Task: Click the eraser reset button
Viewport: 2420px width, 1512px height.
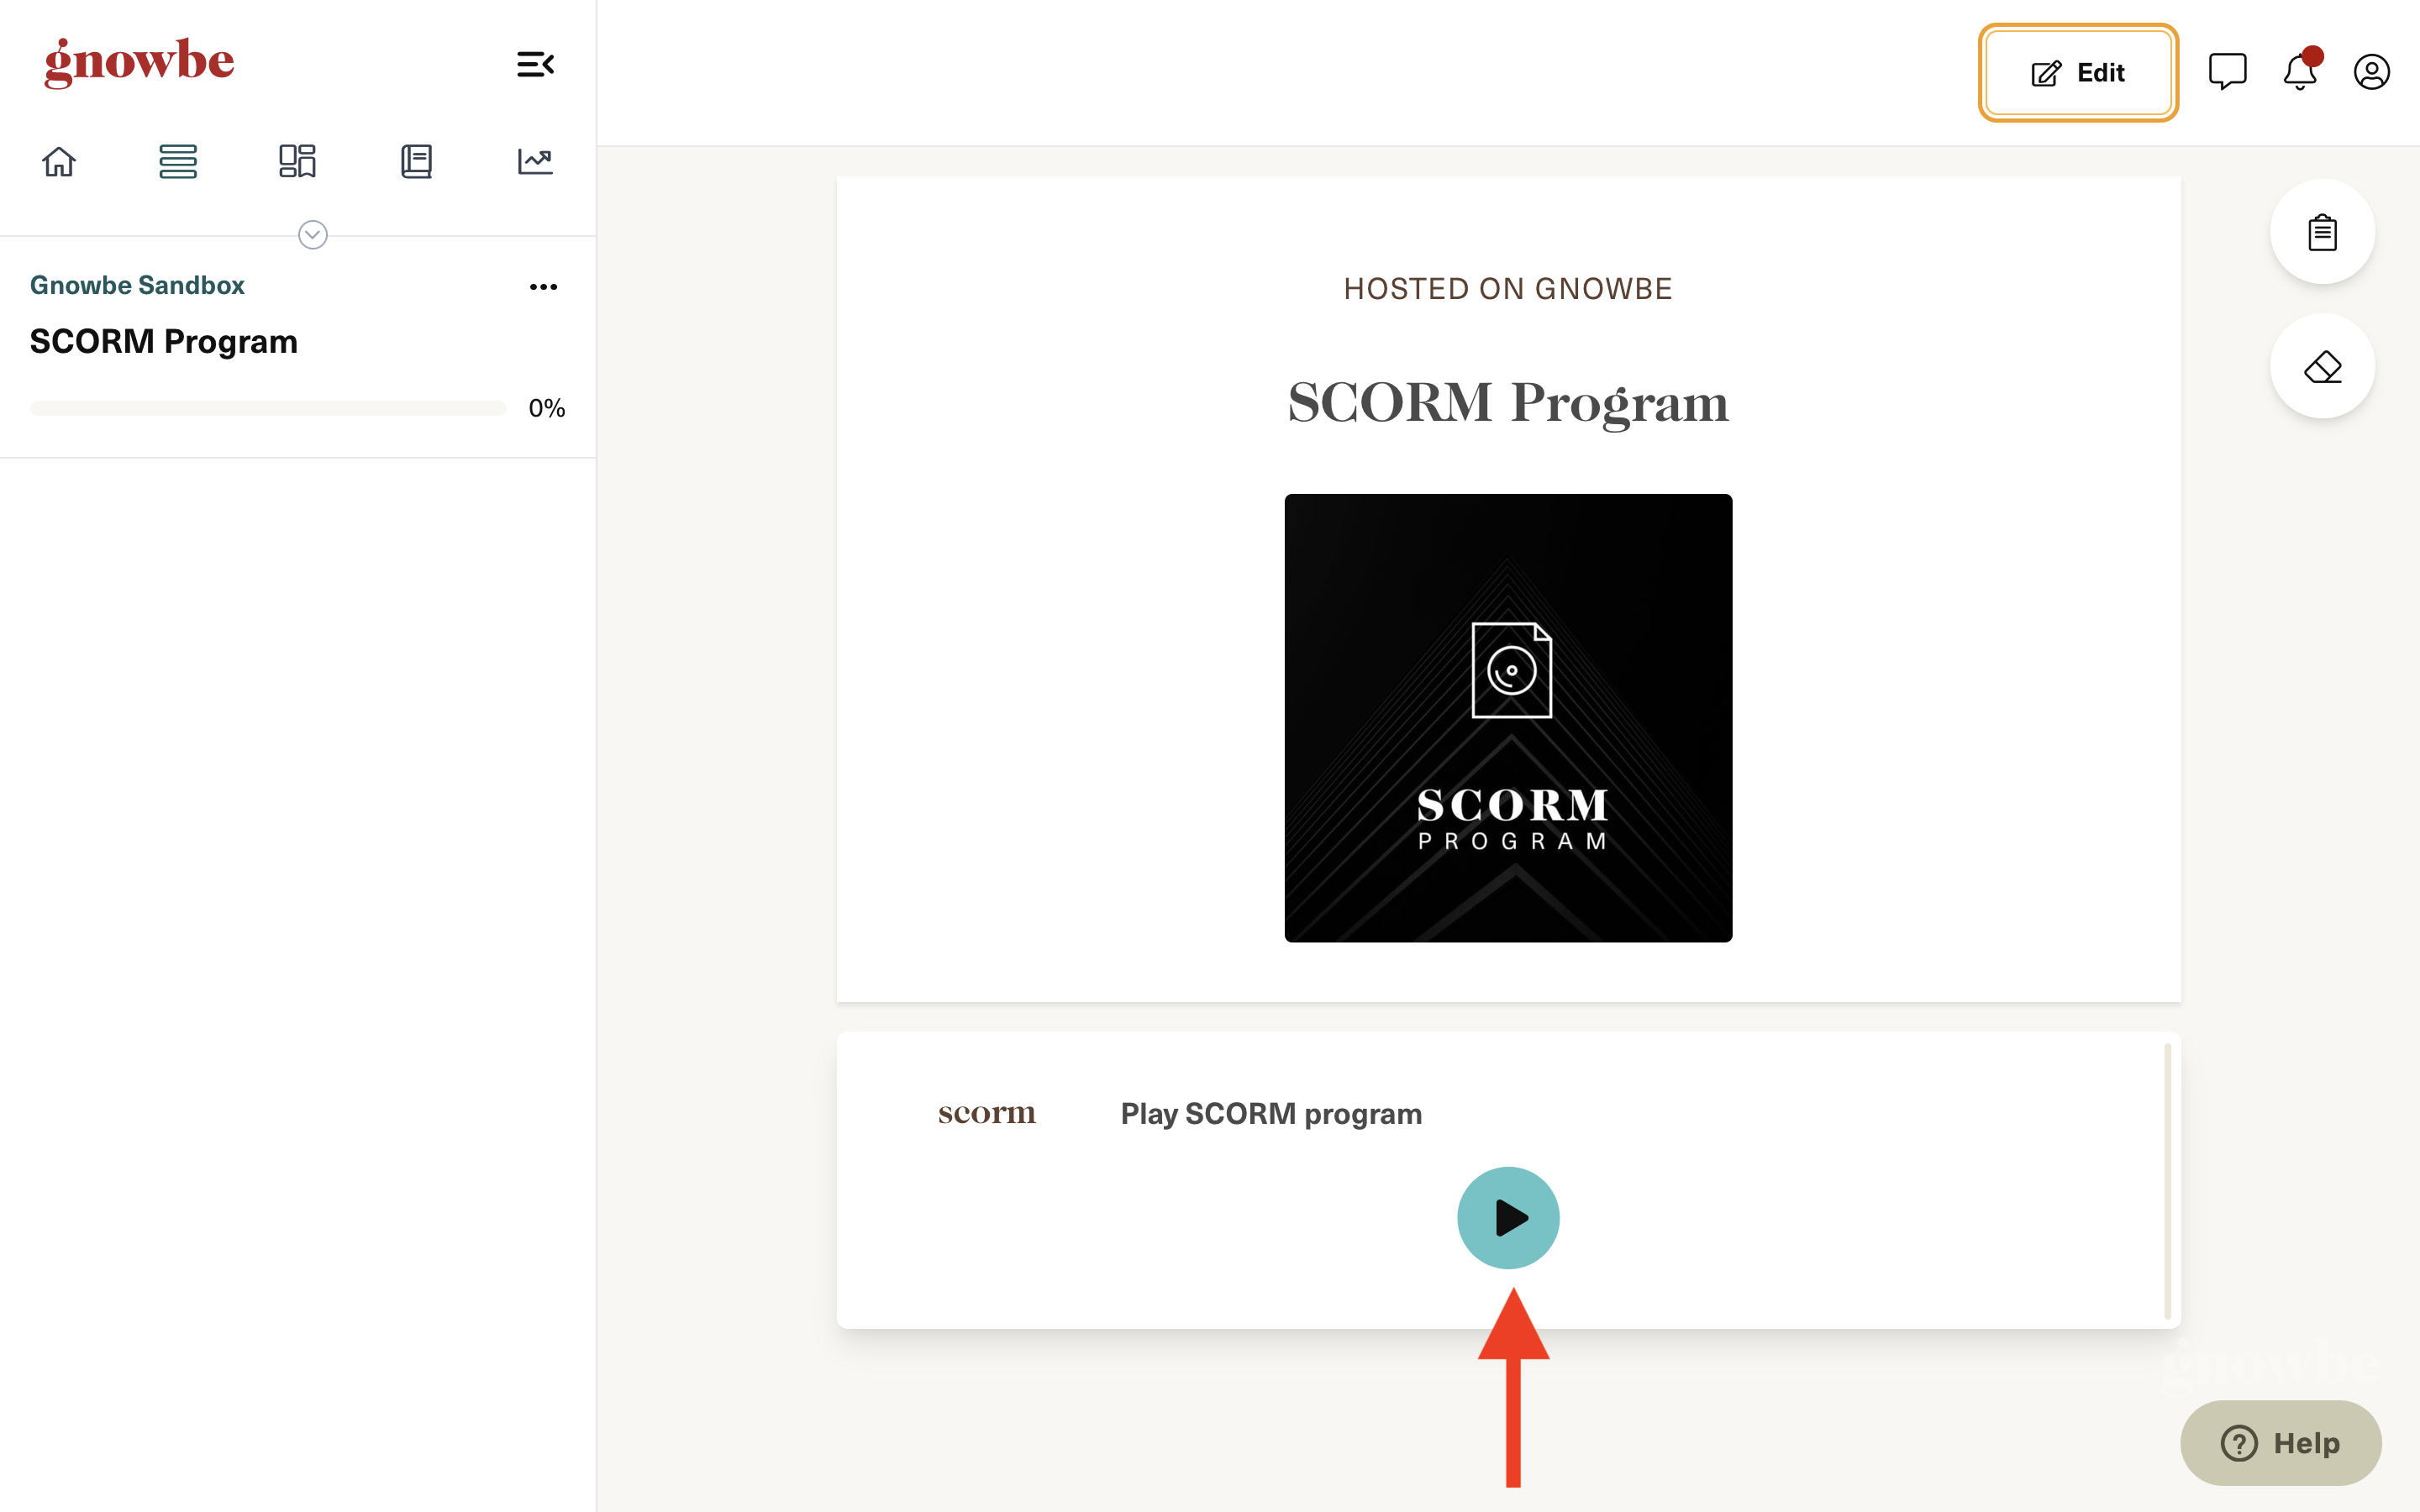Action: 2322,367
